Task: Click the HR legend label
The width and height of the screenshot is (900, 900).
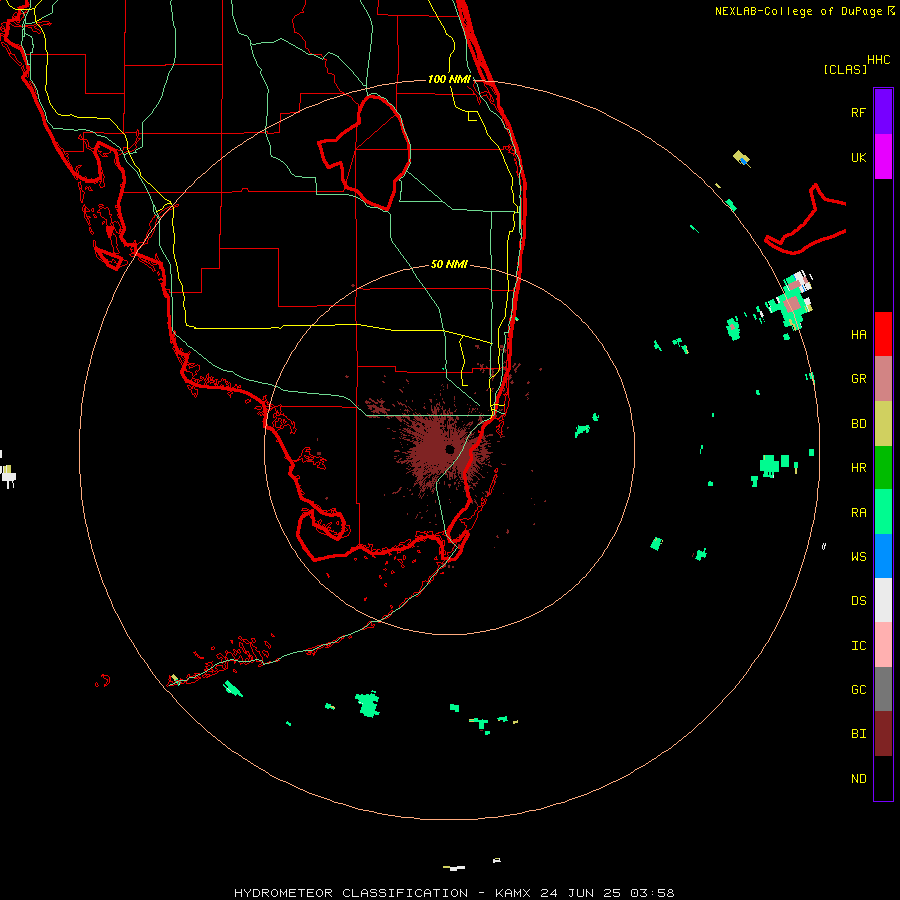Action: pyautogui.click(x=858, y=468)
